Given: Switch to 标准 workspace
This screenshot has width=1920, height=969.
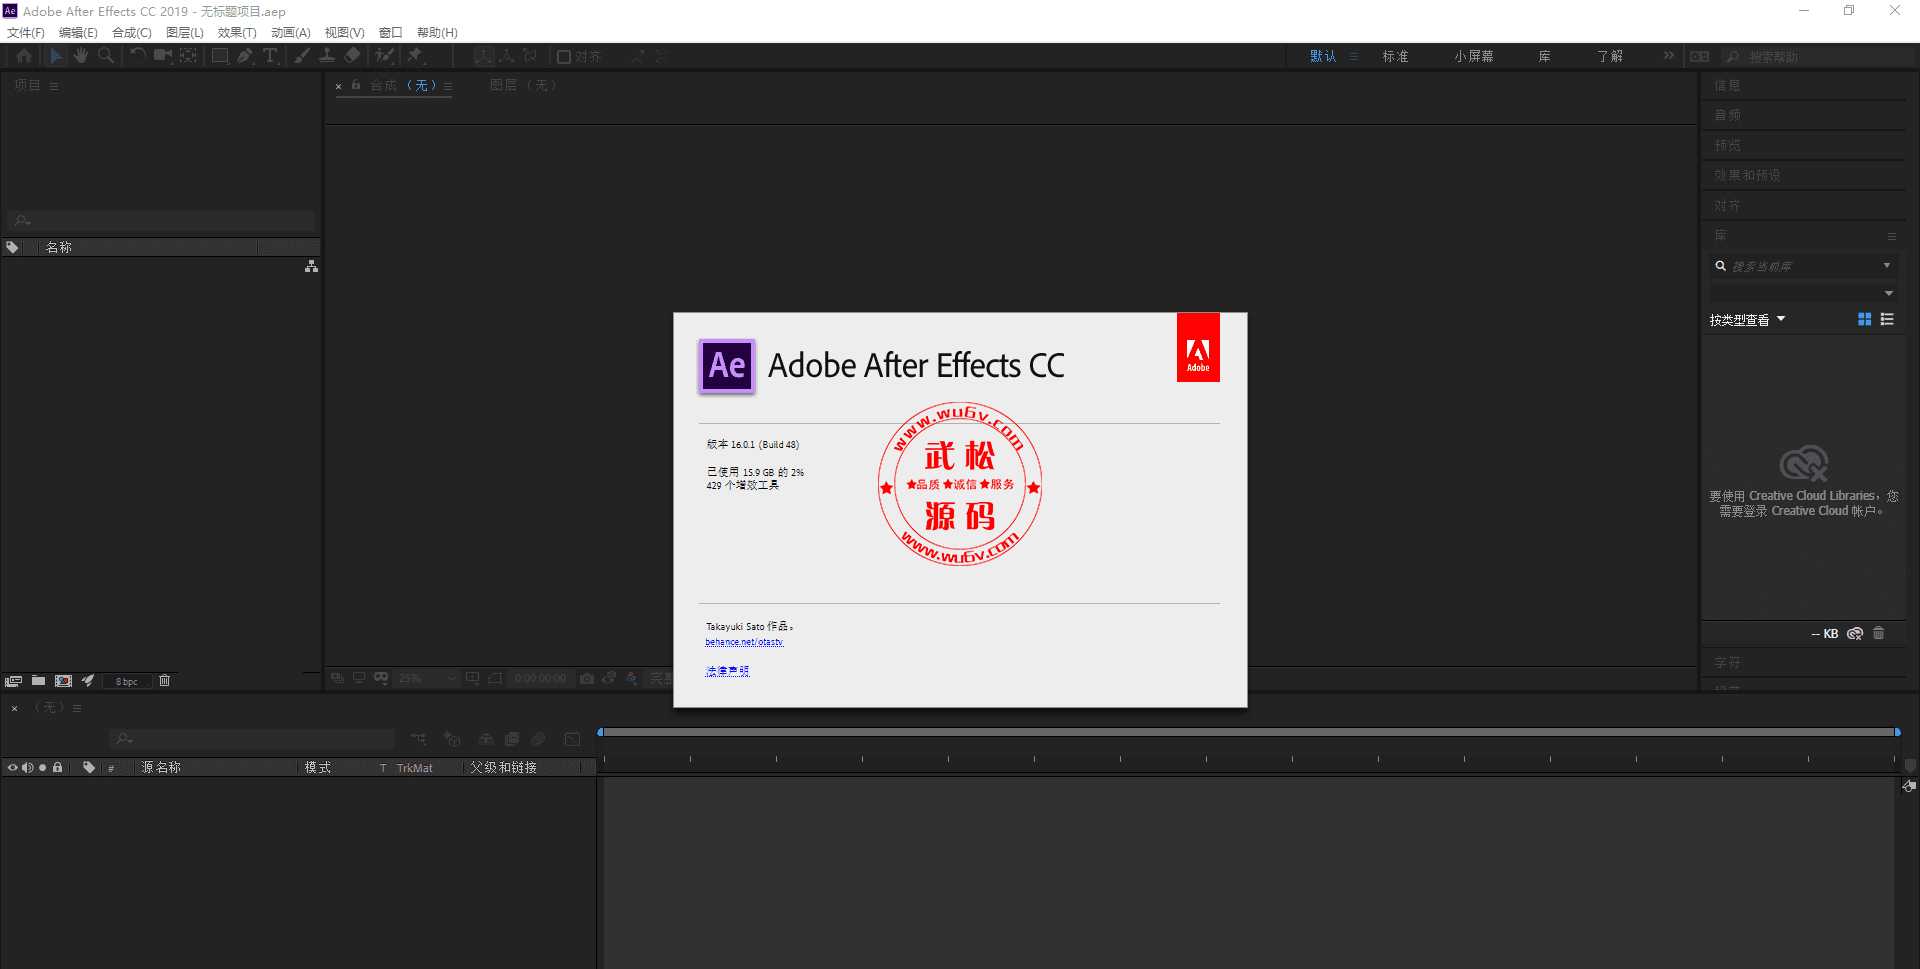Looking at the screenshot, I should tap(1395, 56).
